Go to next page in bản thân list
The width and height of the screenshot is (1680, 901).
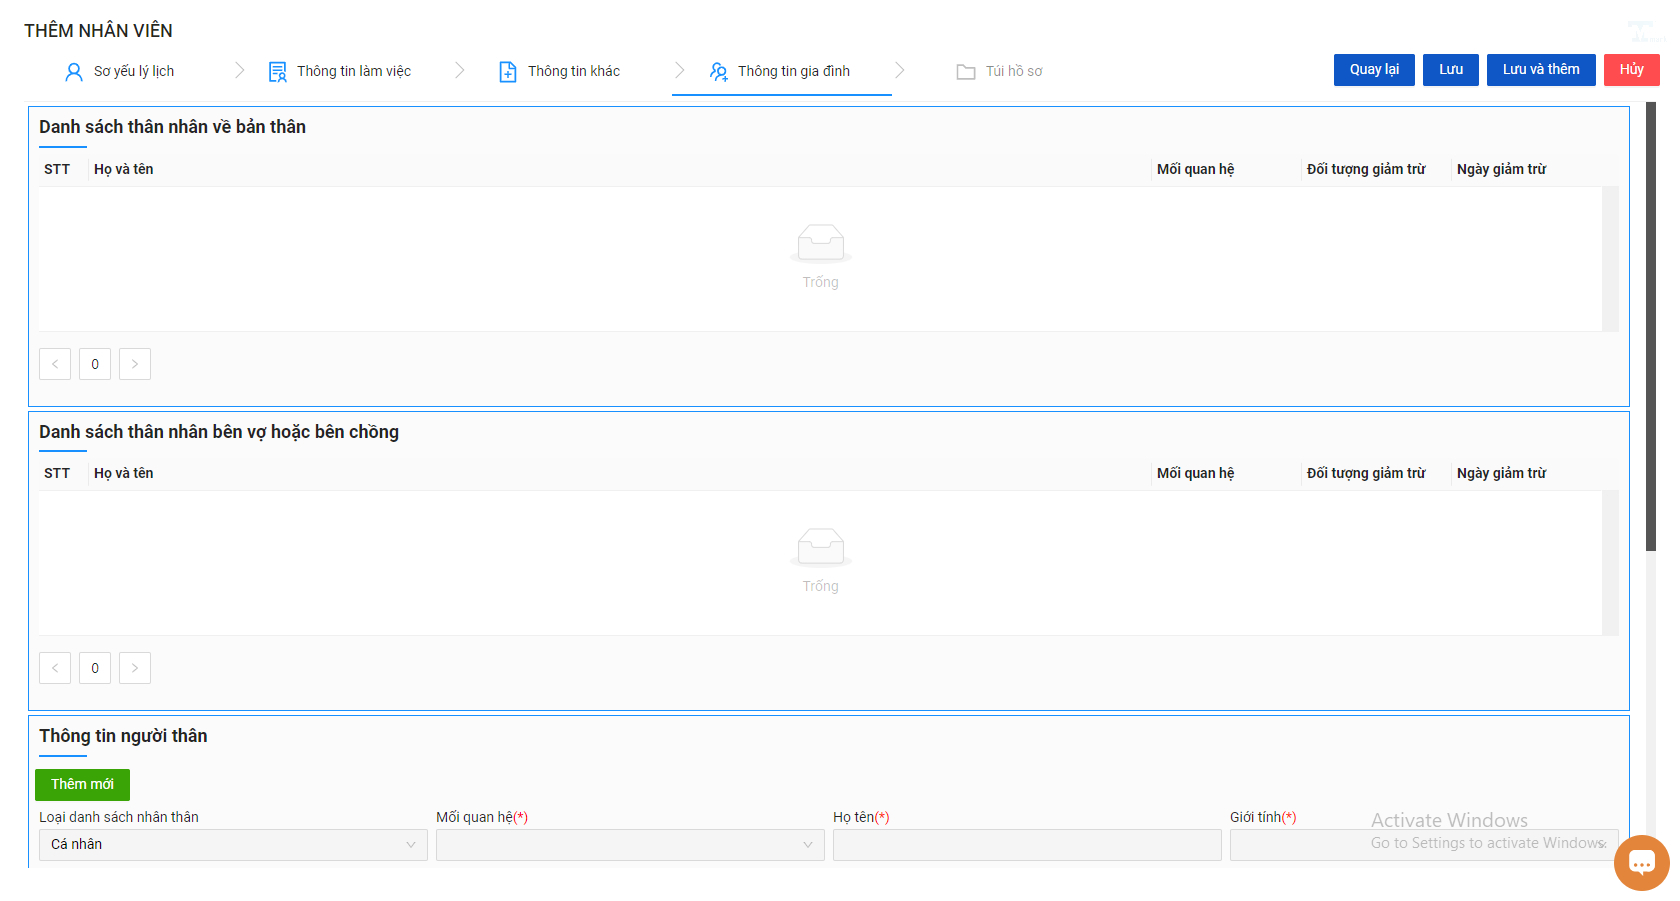[135, 364]
